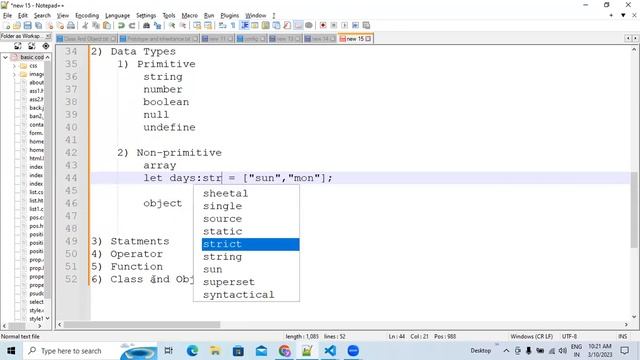
Task: Click the editor horizontal scrollbar thumb
Action: click(142, 324)
